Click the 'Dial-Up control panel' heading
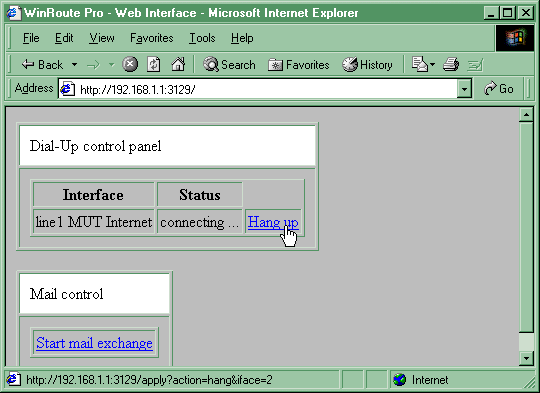This screenshot has height=393, width=540. pyautogui.click(x=95, y=146)
